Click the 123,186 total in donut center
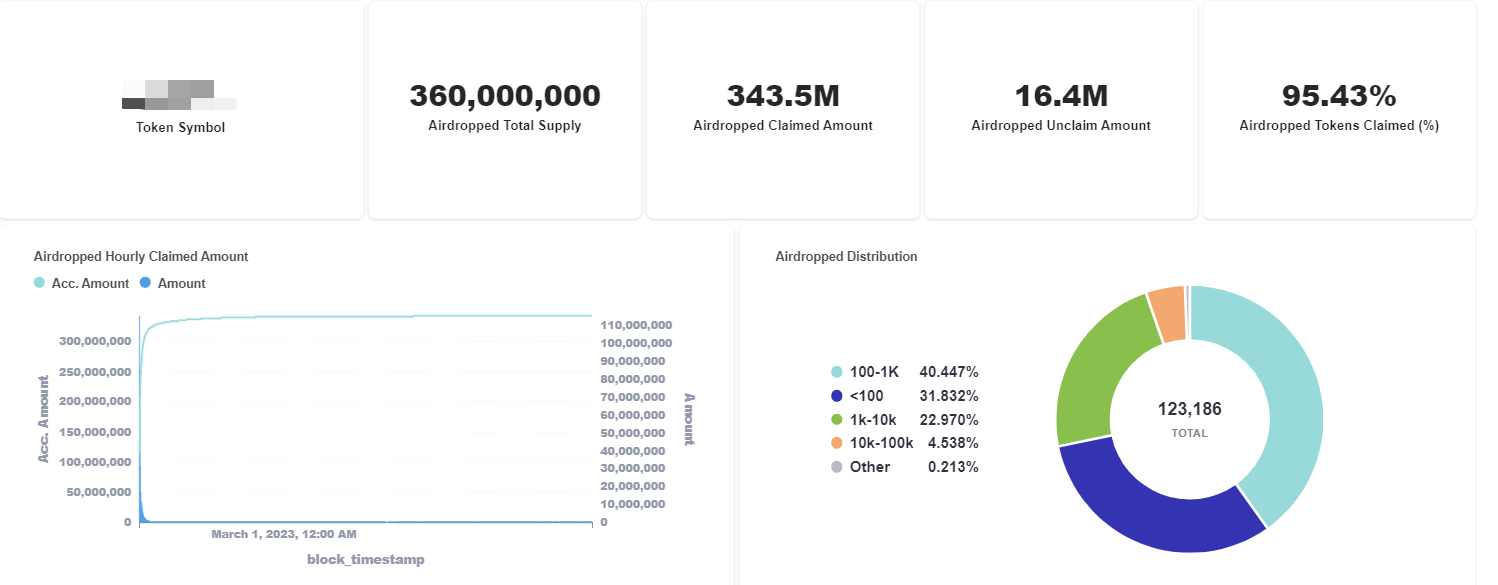Screen dimensions: 1498x585 click(1188, 408)
